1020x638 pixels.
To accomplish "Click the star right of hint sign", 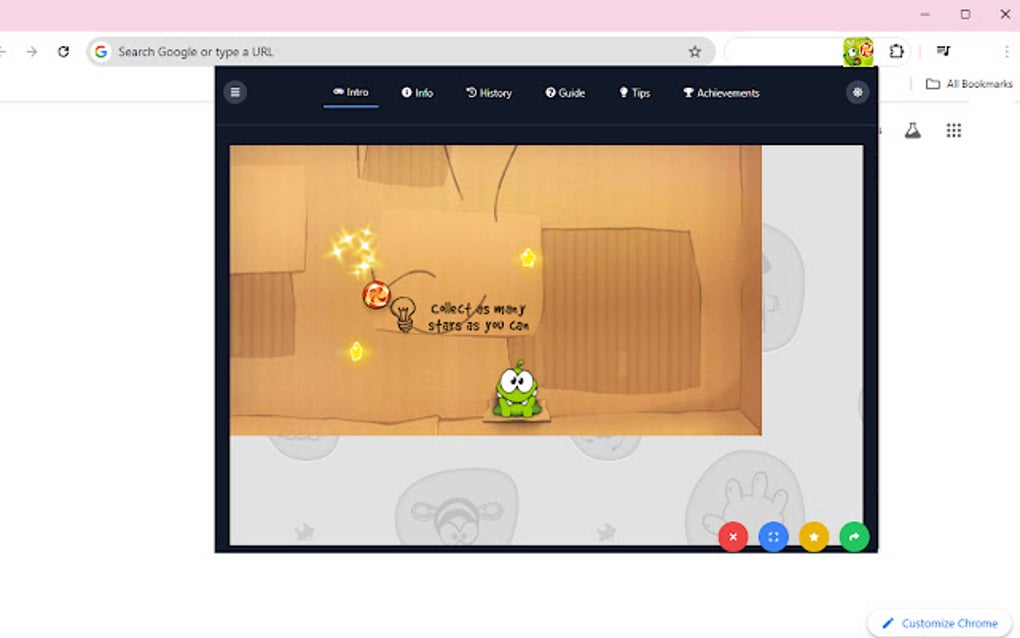I will [528, 258].
